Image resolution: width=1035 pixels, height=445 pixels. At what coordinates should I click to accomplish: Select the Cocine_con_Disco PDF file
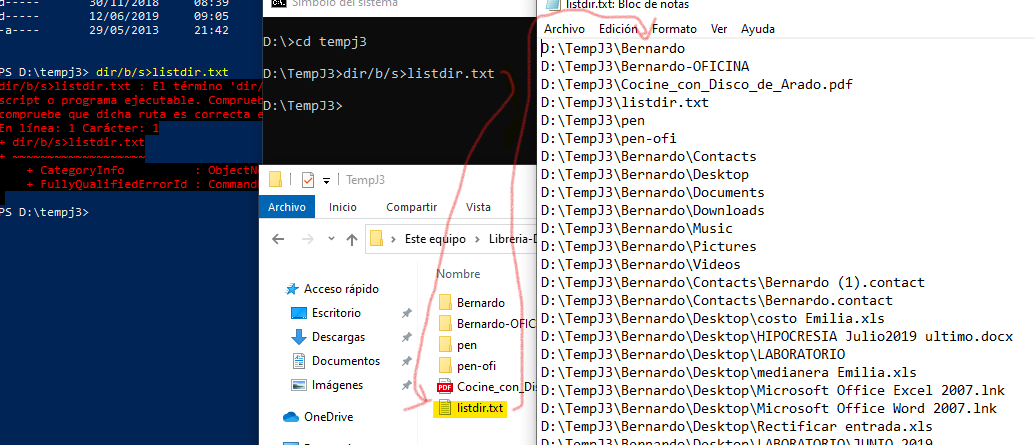point(486,387)
